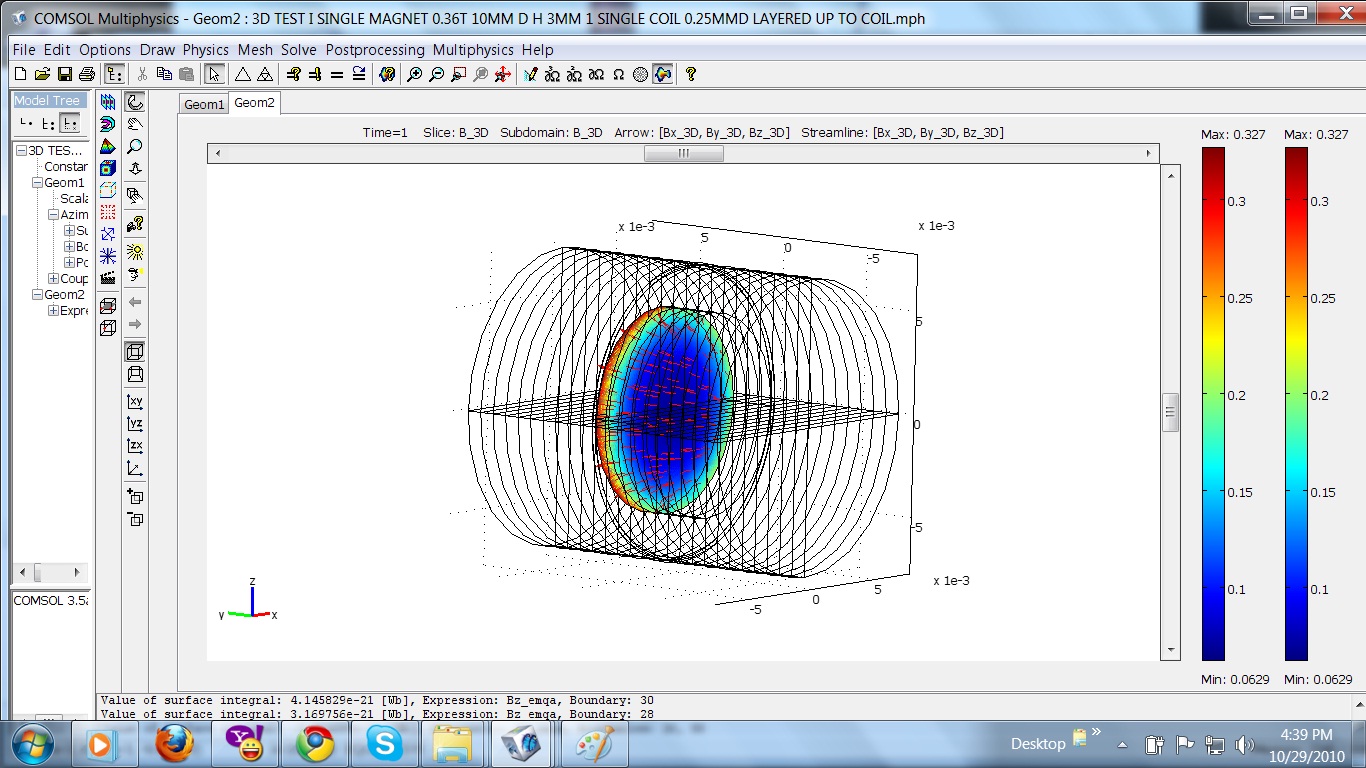Select the Solve equals-sign toolbar icon

click(x=337, y=74)
